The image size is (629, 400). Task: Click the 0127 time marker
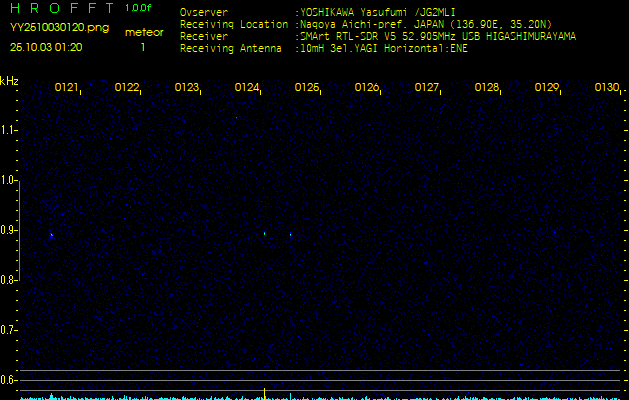(426, 87)
